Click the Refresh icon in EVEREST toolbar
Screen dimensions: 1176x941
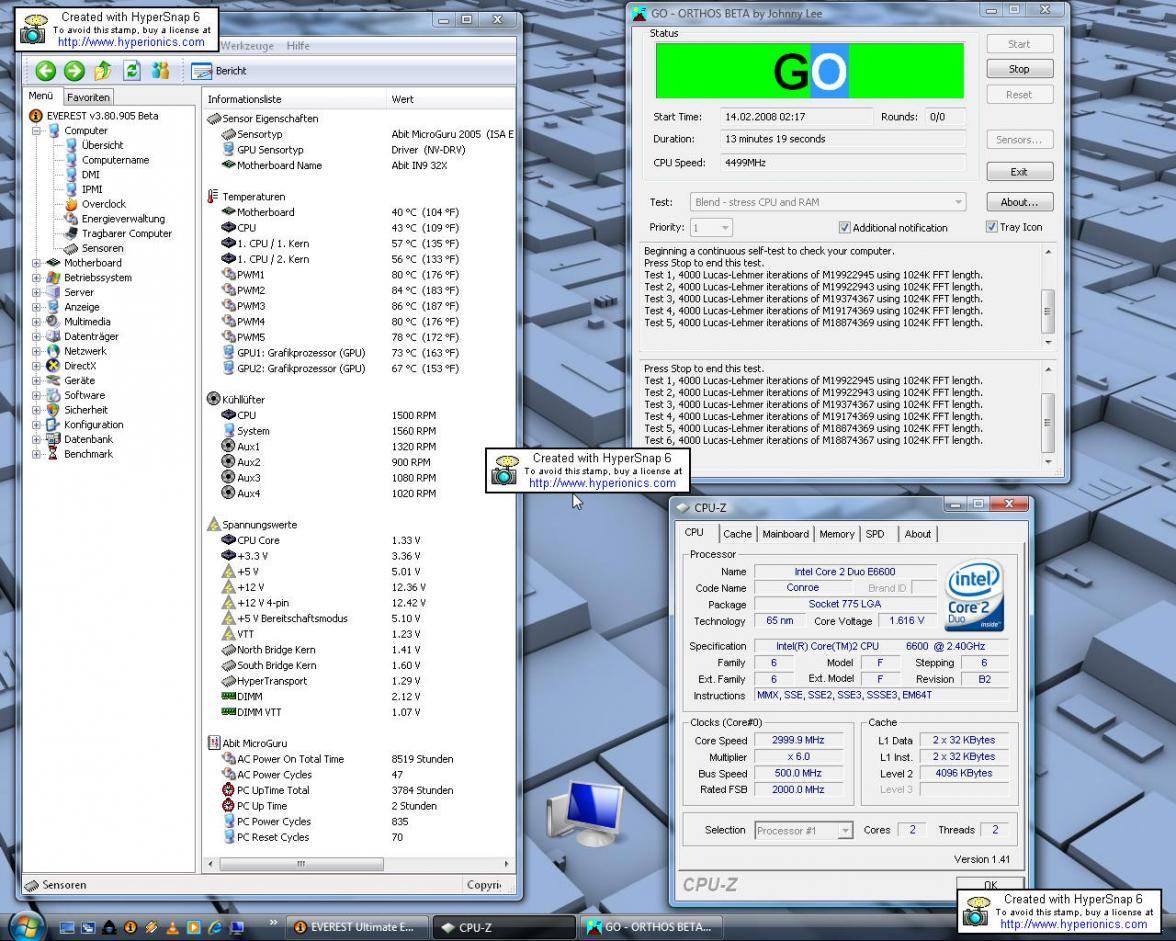click(x=132, y=70)
